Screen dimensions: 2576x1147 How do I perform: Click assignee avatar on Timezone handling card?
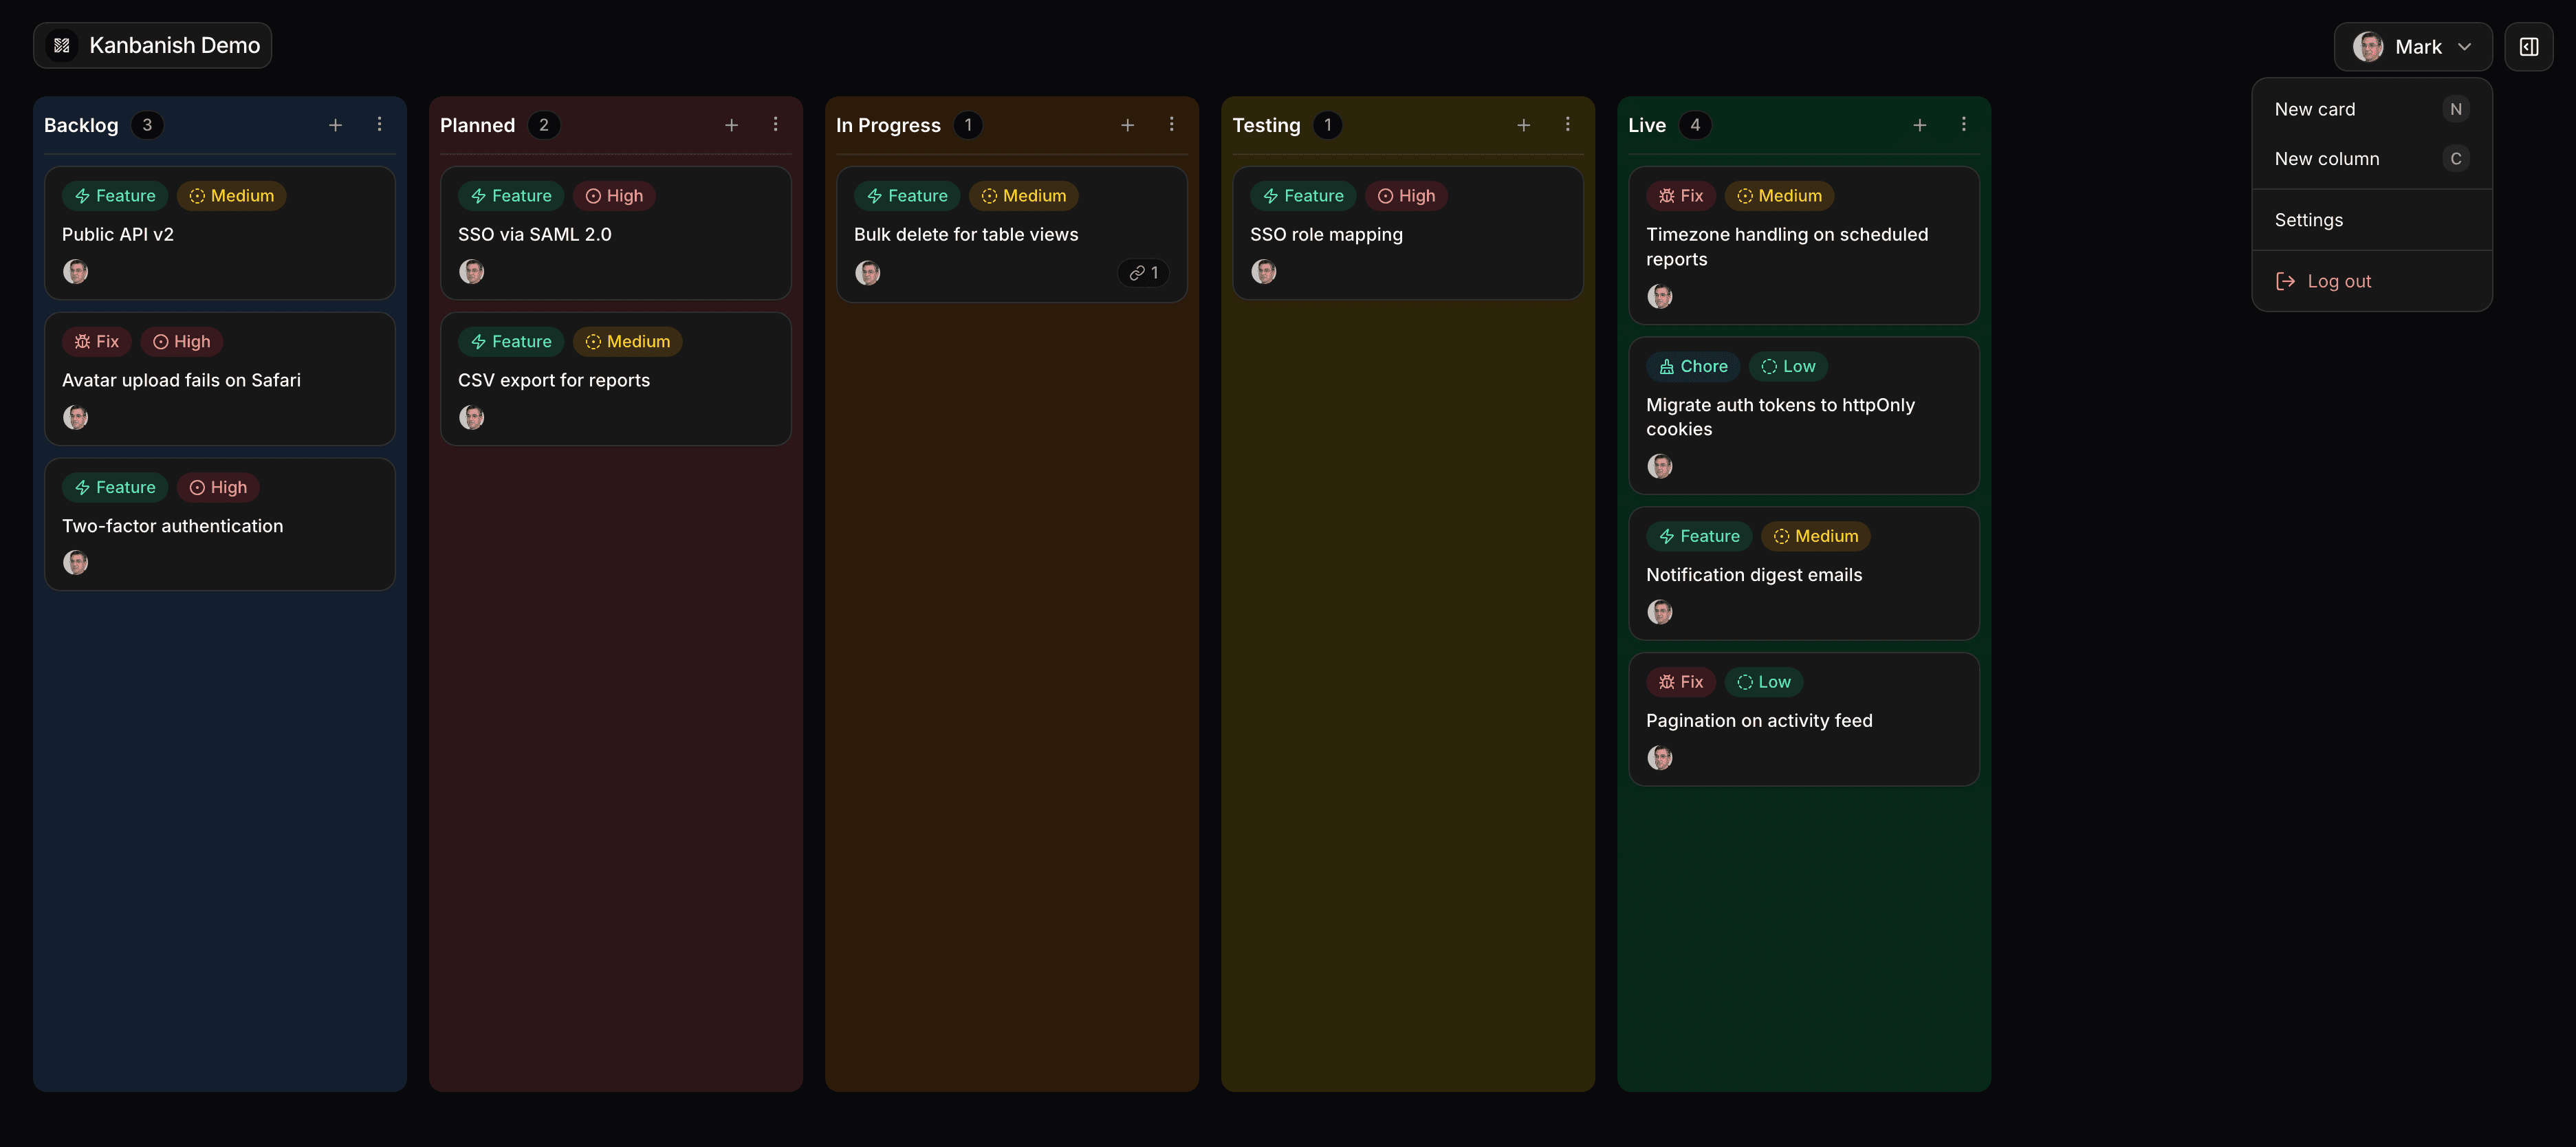1660,296
